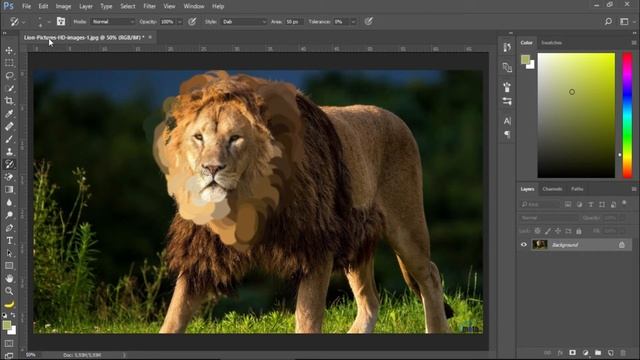Select the Blur droplet tool
This screenshot has height=360, width=640.
(x=9, y=202)
